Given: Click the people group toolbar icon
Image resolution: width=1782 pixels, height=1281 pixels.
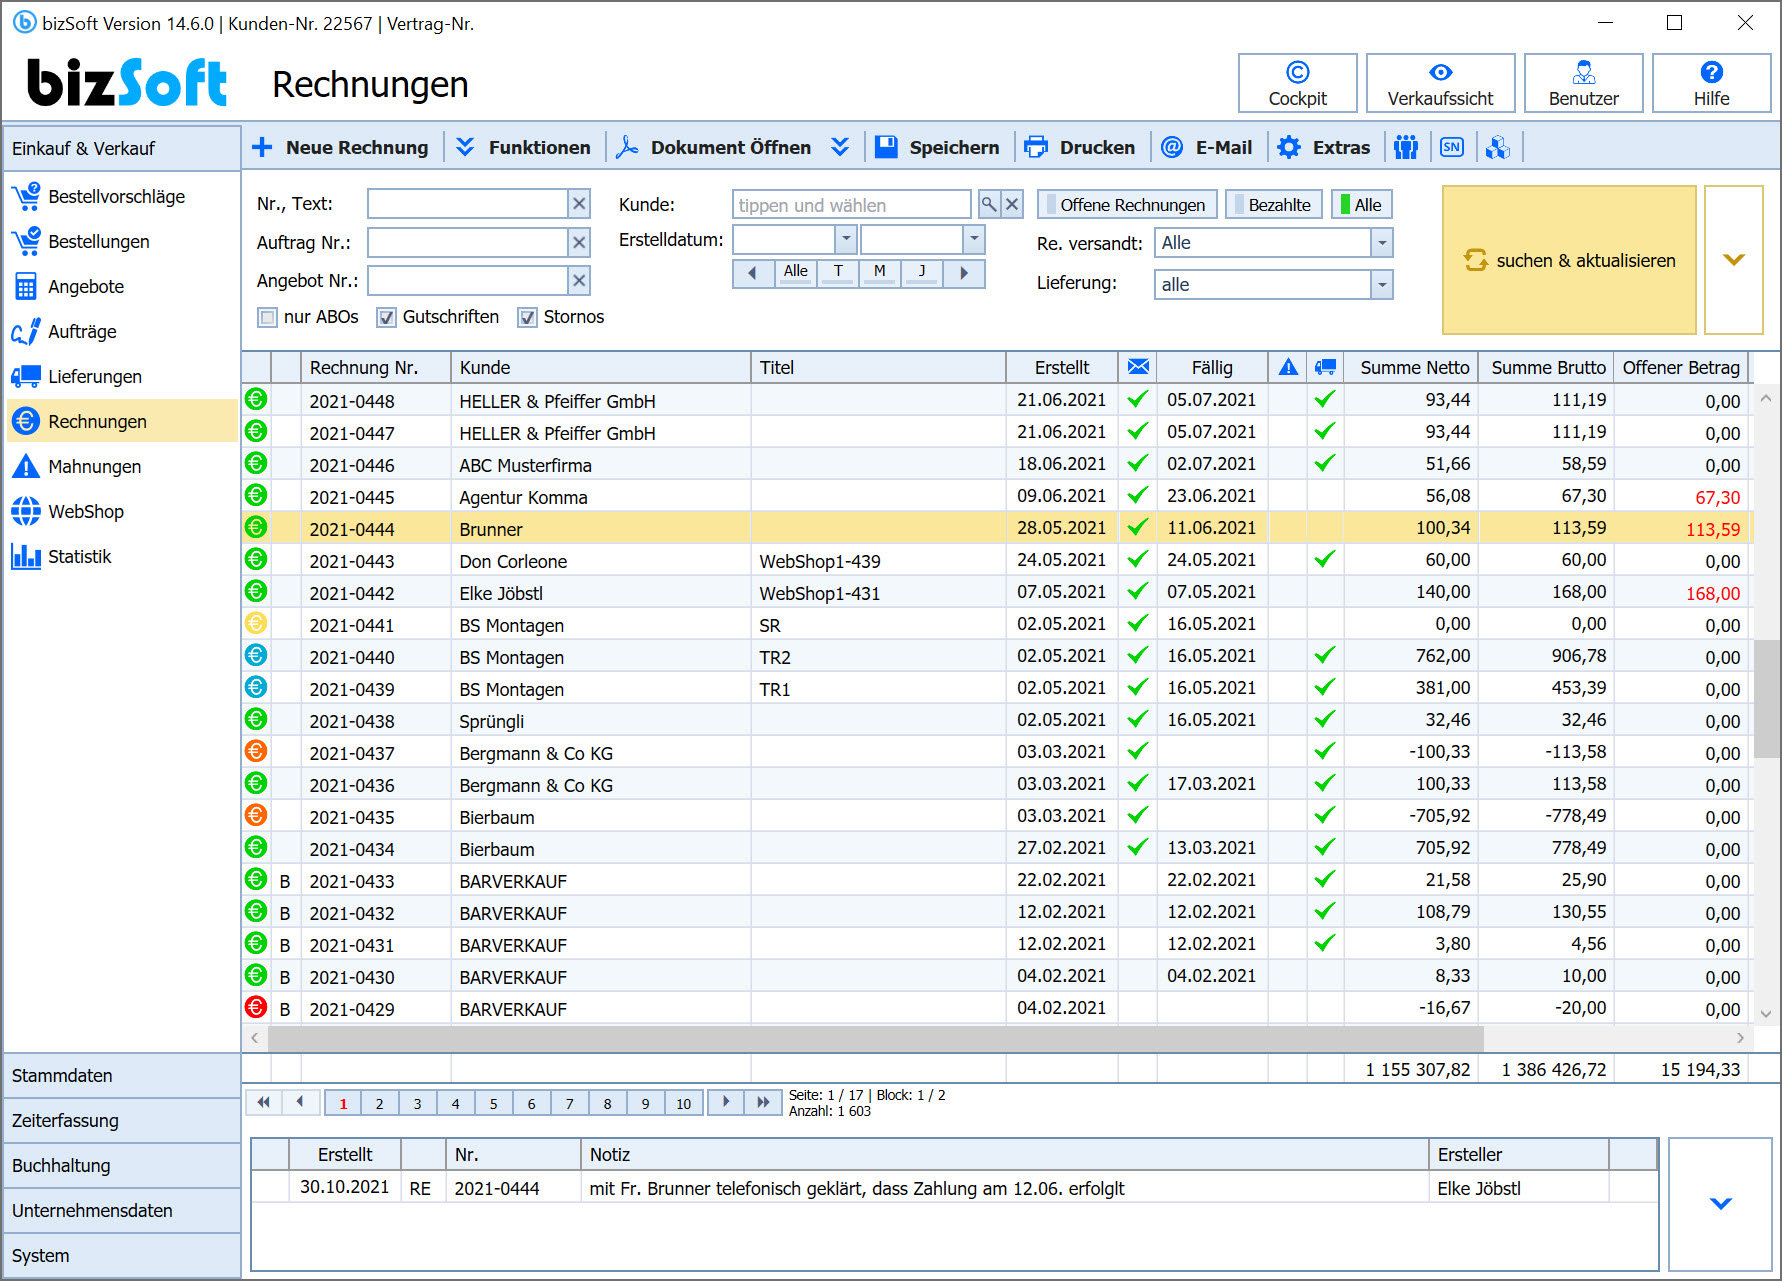Looking at the screenshot, I should click(1406, 148).
